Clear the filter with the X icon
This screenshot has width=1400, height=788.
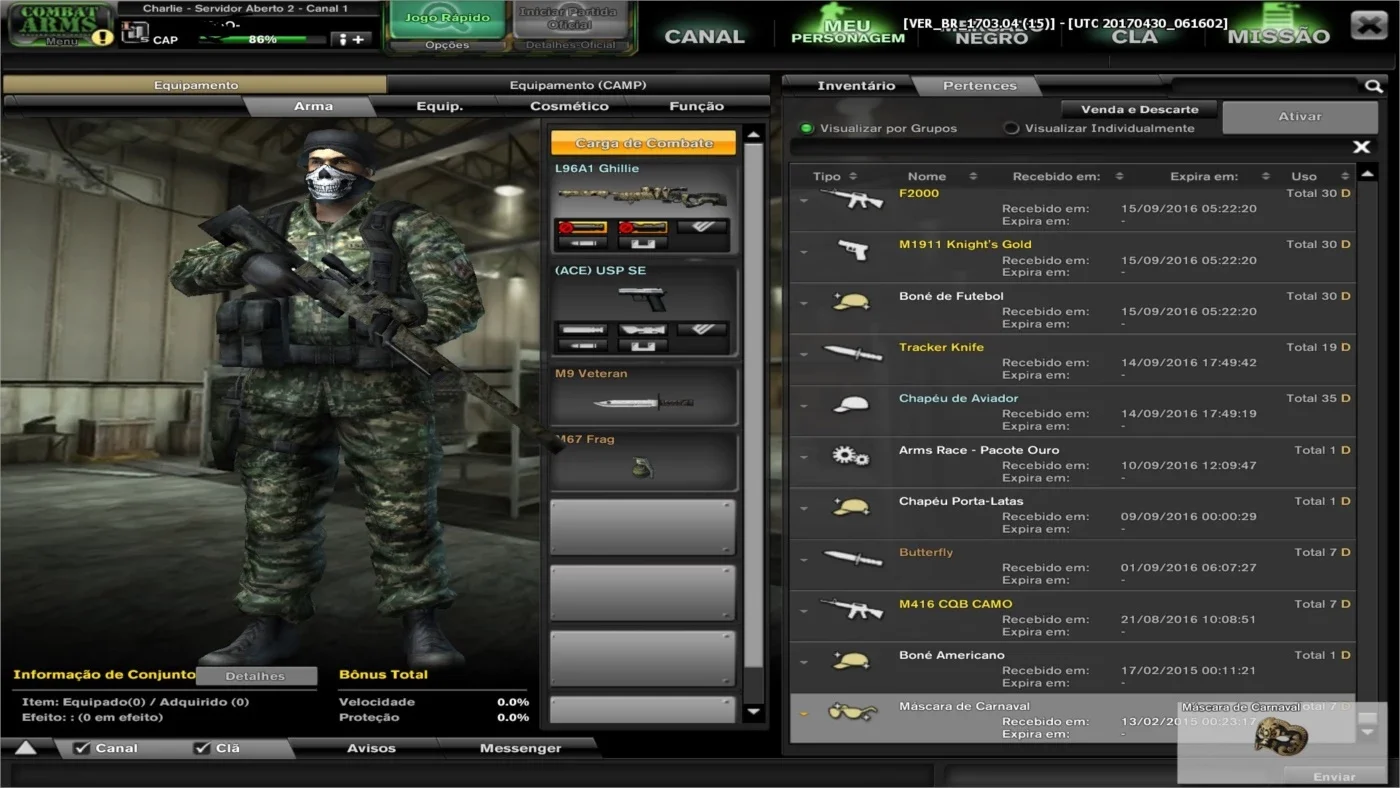point(1361,147)
